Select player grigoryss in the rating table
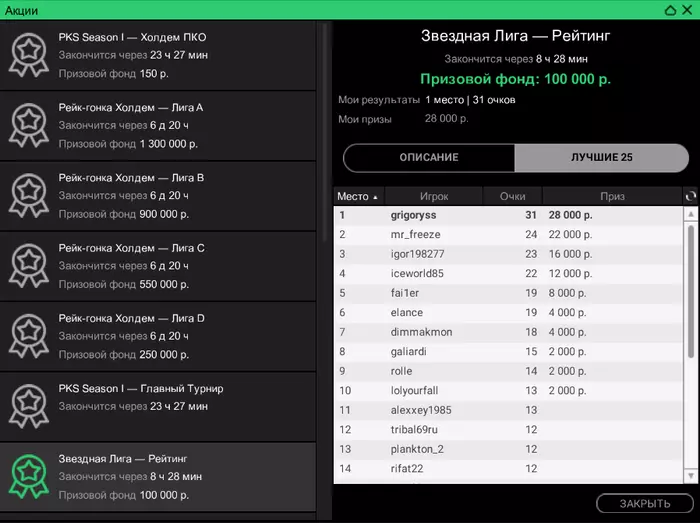The width and height of the screenshot is (700, 523). coord(508,215)
